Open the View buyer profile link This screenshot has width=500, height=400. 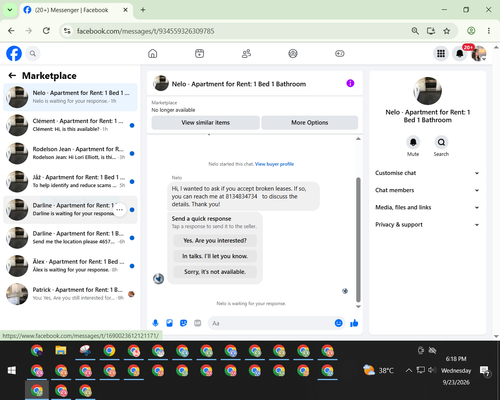[274, 164]
